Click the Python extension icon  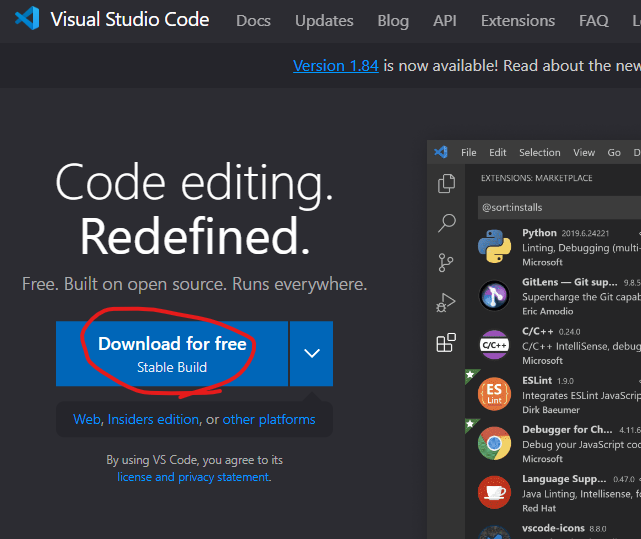pyautogui.click(x=494, y=246)
